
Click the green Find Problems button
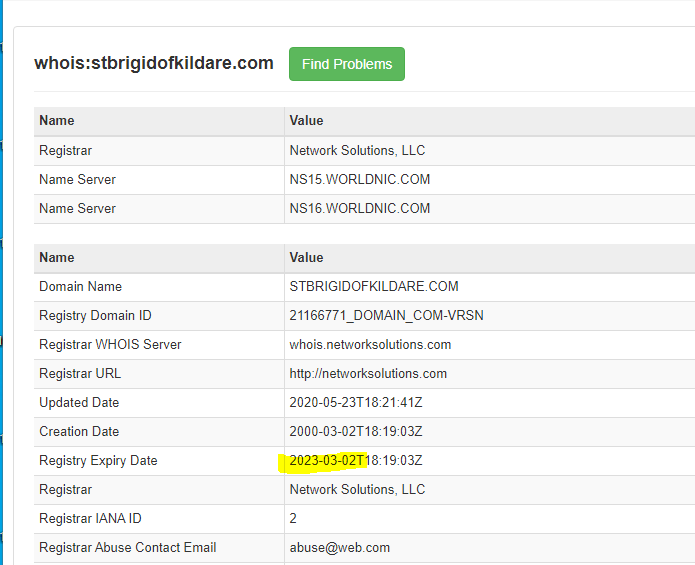pos(346,64)
